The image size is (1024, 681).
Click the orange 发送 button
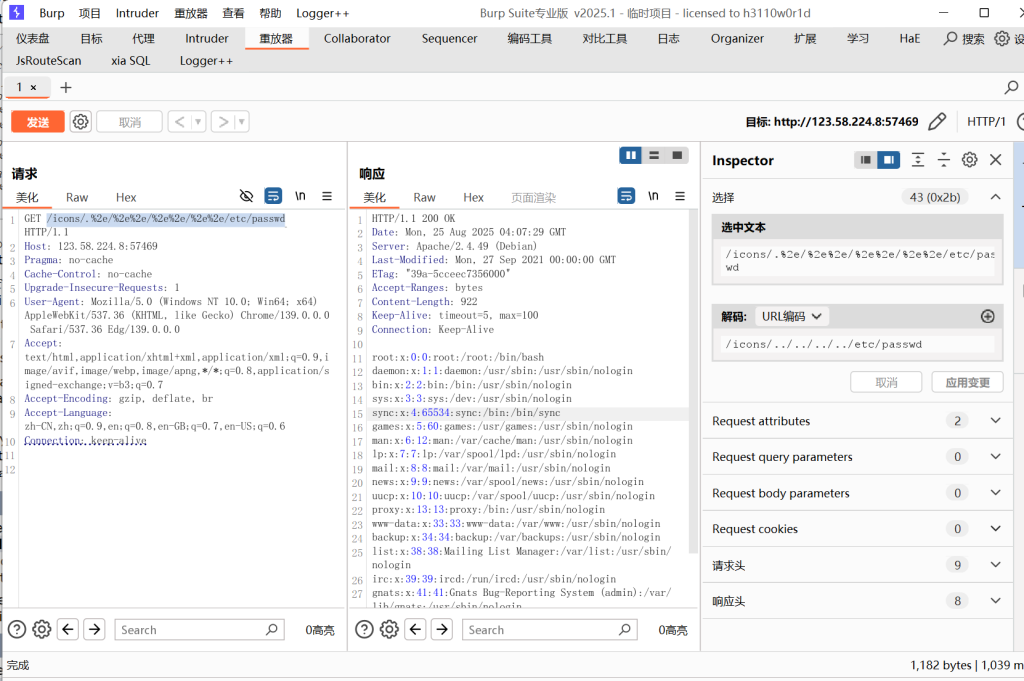[38, 121]
